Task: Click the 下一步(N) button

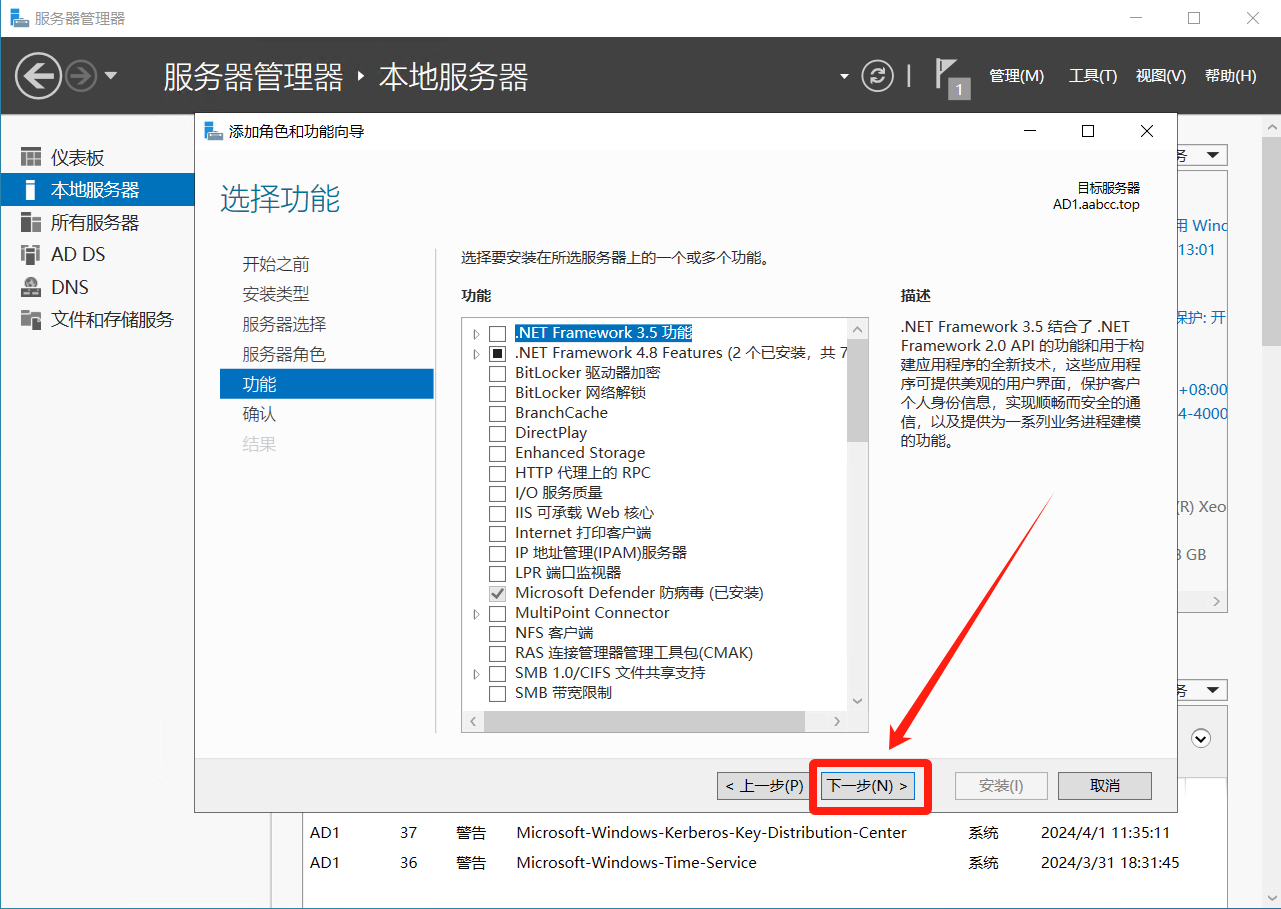Action: point(869,786)
